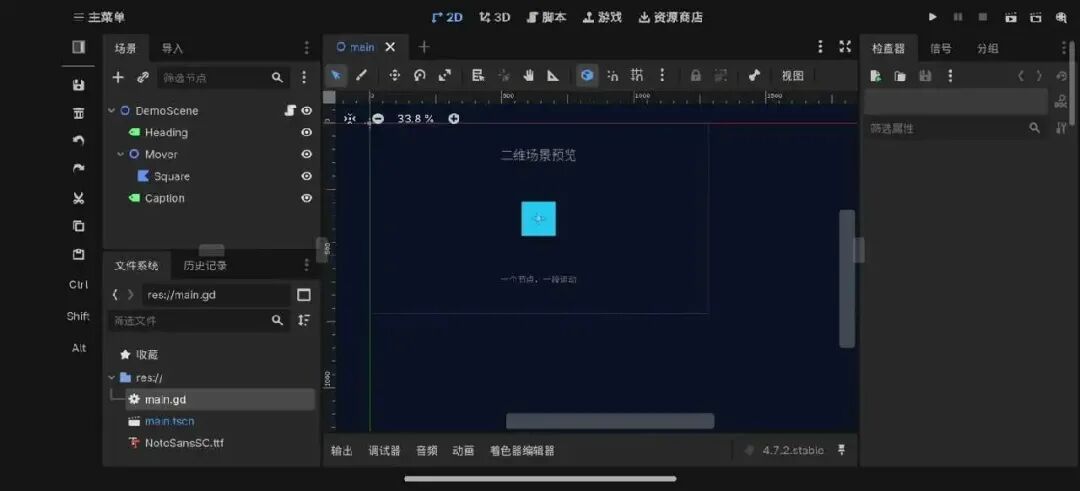
Task: Activate the Pan hand tool
Action: pos(528,76)
